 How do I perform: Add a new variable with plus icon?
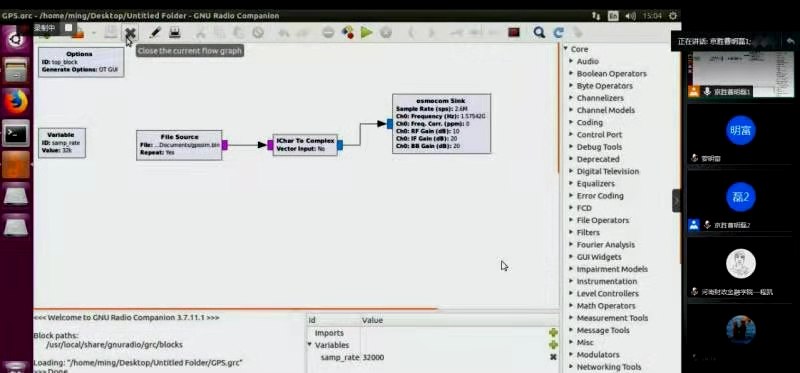tap(553, 345)
